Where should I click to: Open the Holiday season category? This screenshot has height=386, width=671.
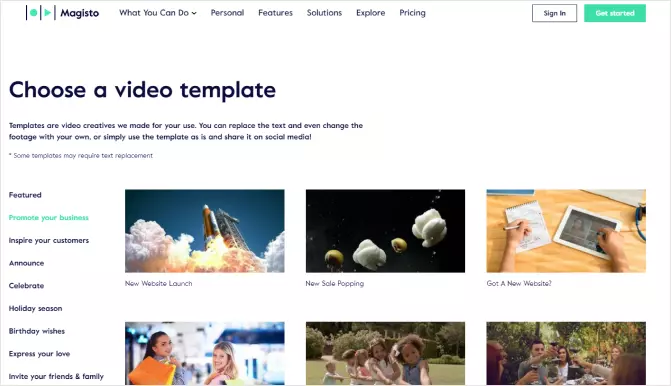point(36,308)
